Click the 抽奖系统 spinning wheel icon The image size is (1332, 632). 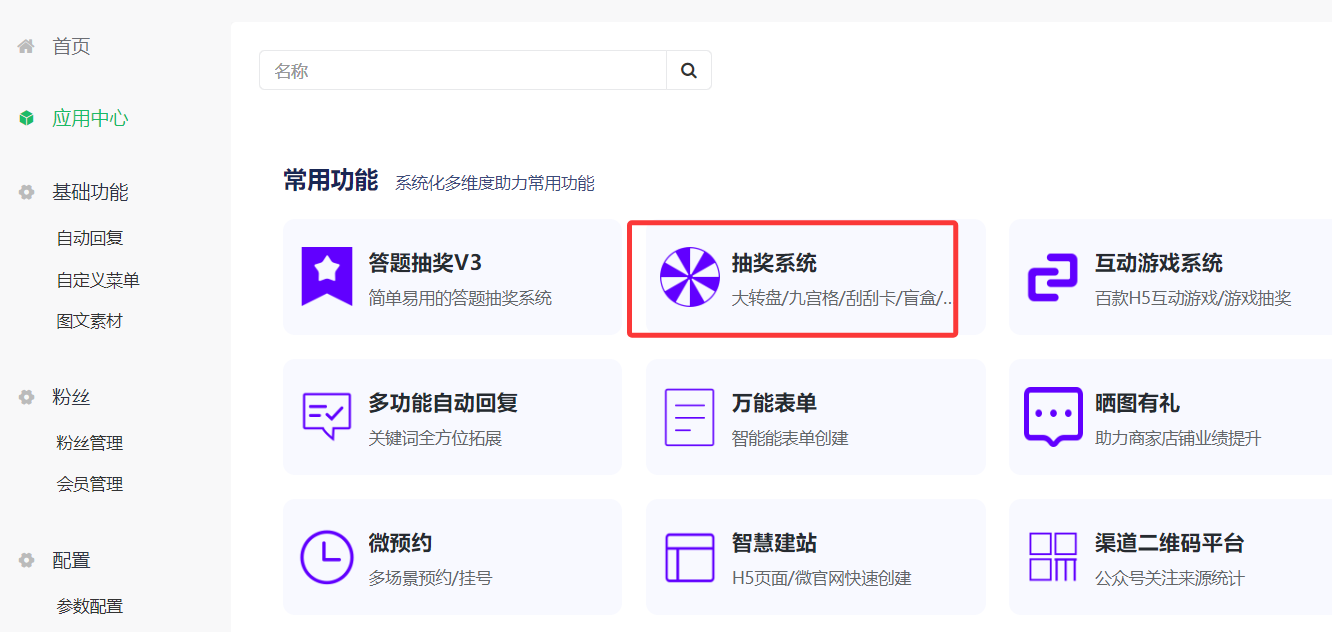click(x=688, y=278)
